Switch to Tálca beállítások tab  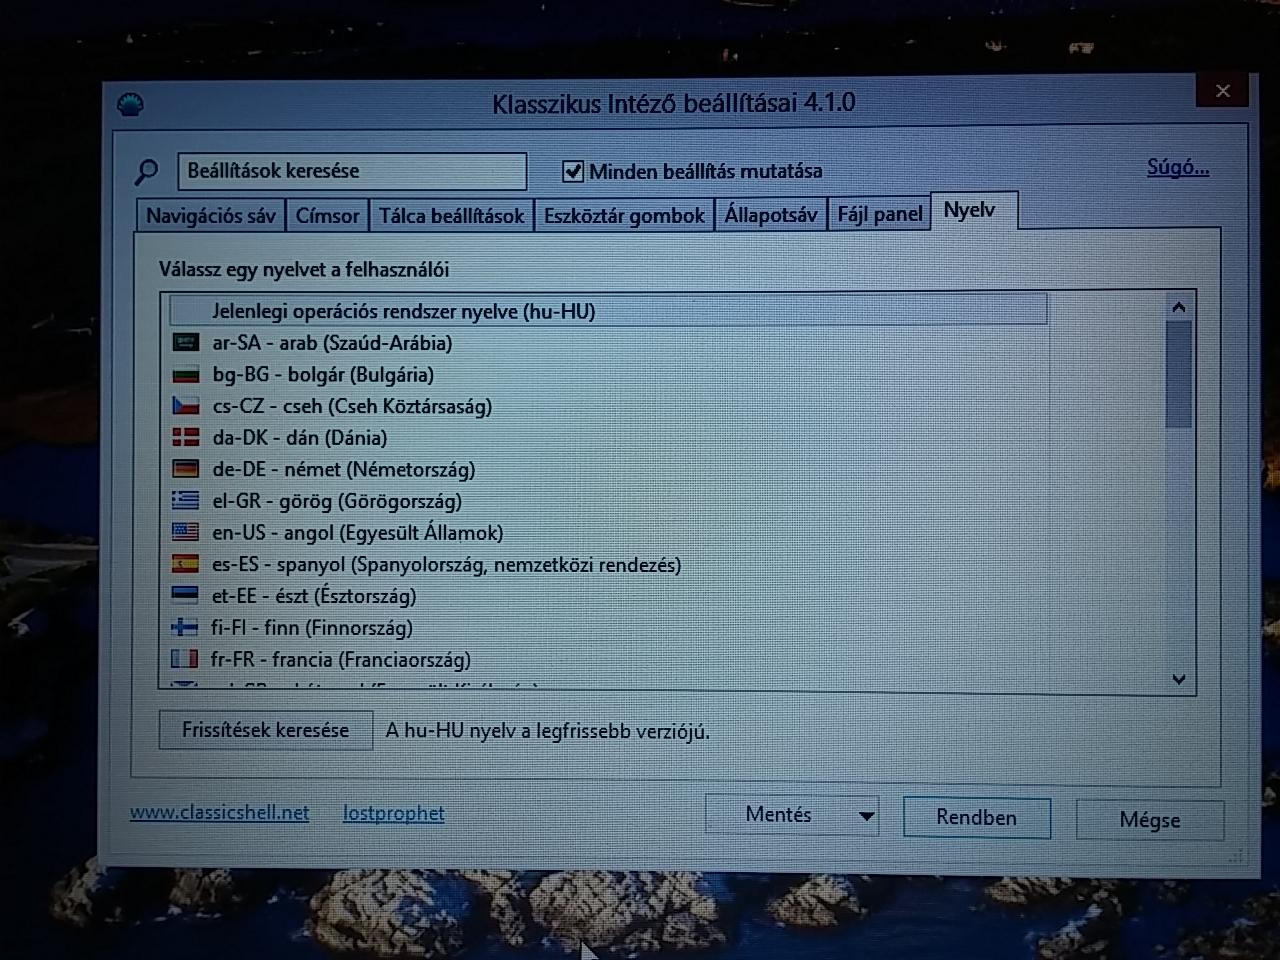pos(451,216)
